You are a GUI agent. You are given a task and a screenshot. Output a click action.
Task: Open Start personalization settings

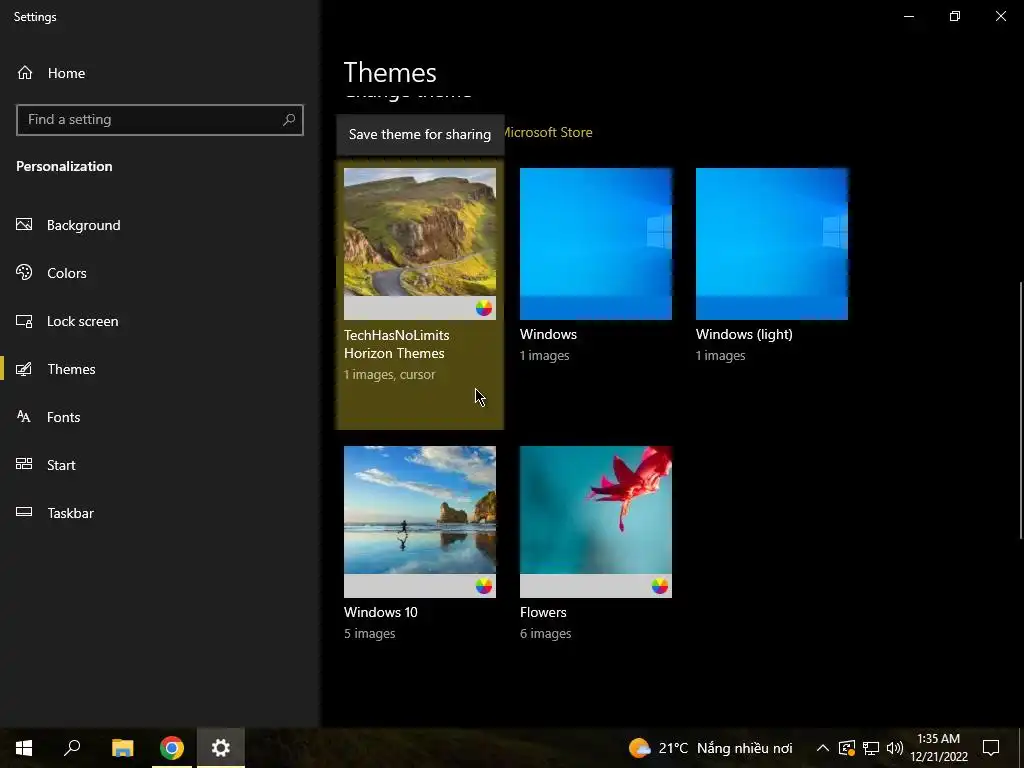tap(61, 465)
